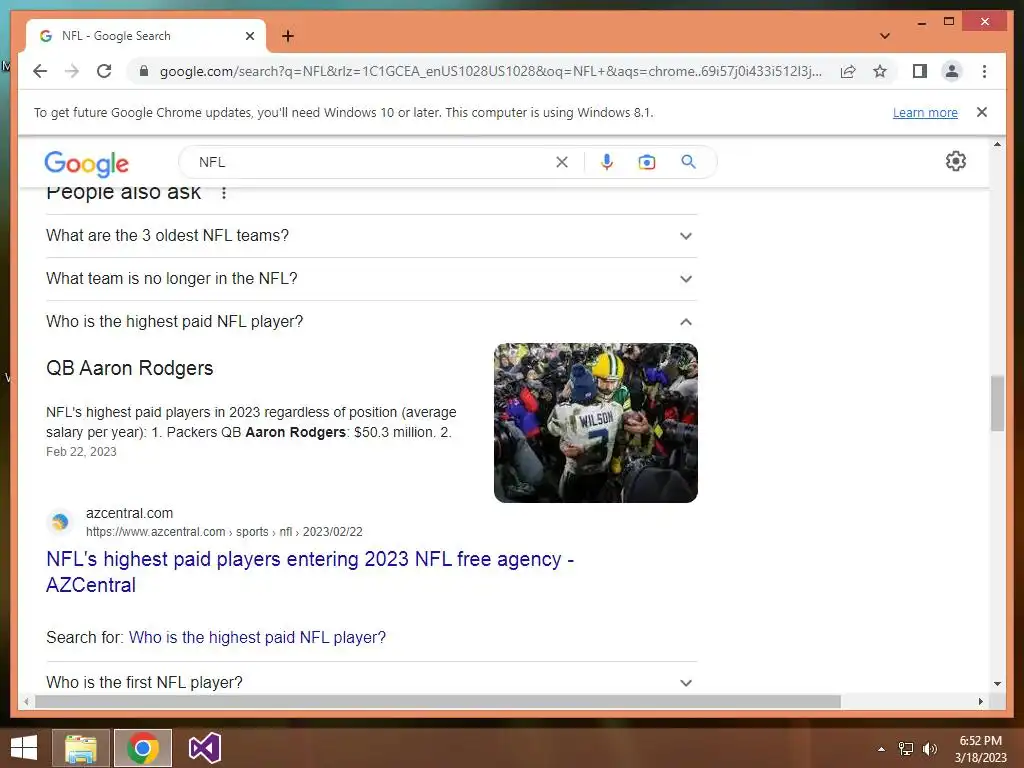Click the scroll up arrow
The width and height of the screenshot is (1024, 768).
(x=997, y=144)
